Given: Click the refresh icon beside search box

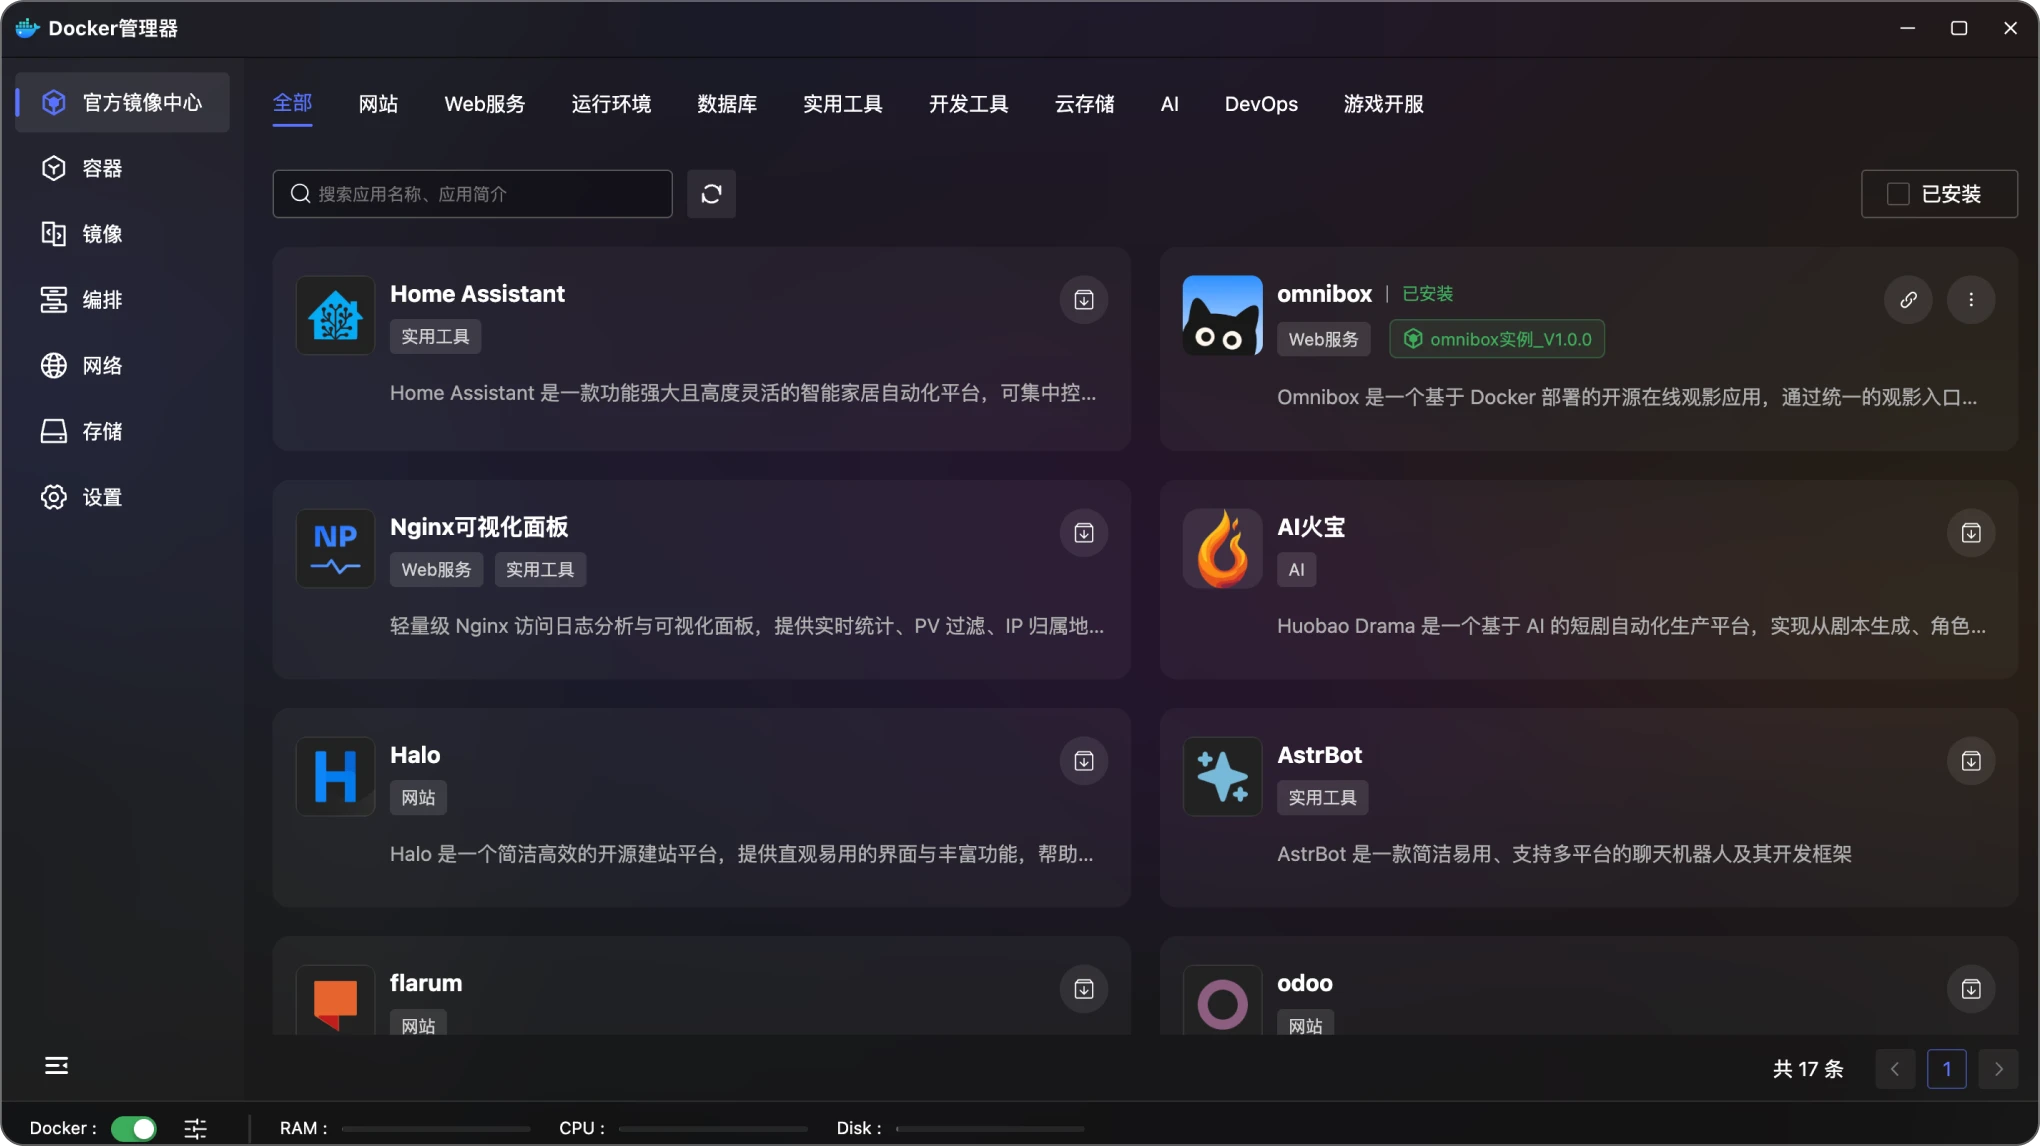Looking at the screenshot, I should click(x=711, y=194).
